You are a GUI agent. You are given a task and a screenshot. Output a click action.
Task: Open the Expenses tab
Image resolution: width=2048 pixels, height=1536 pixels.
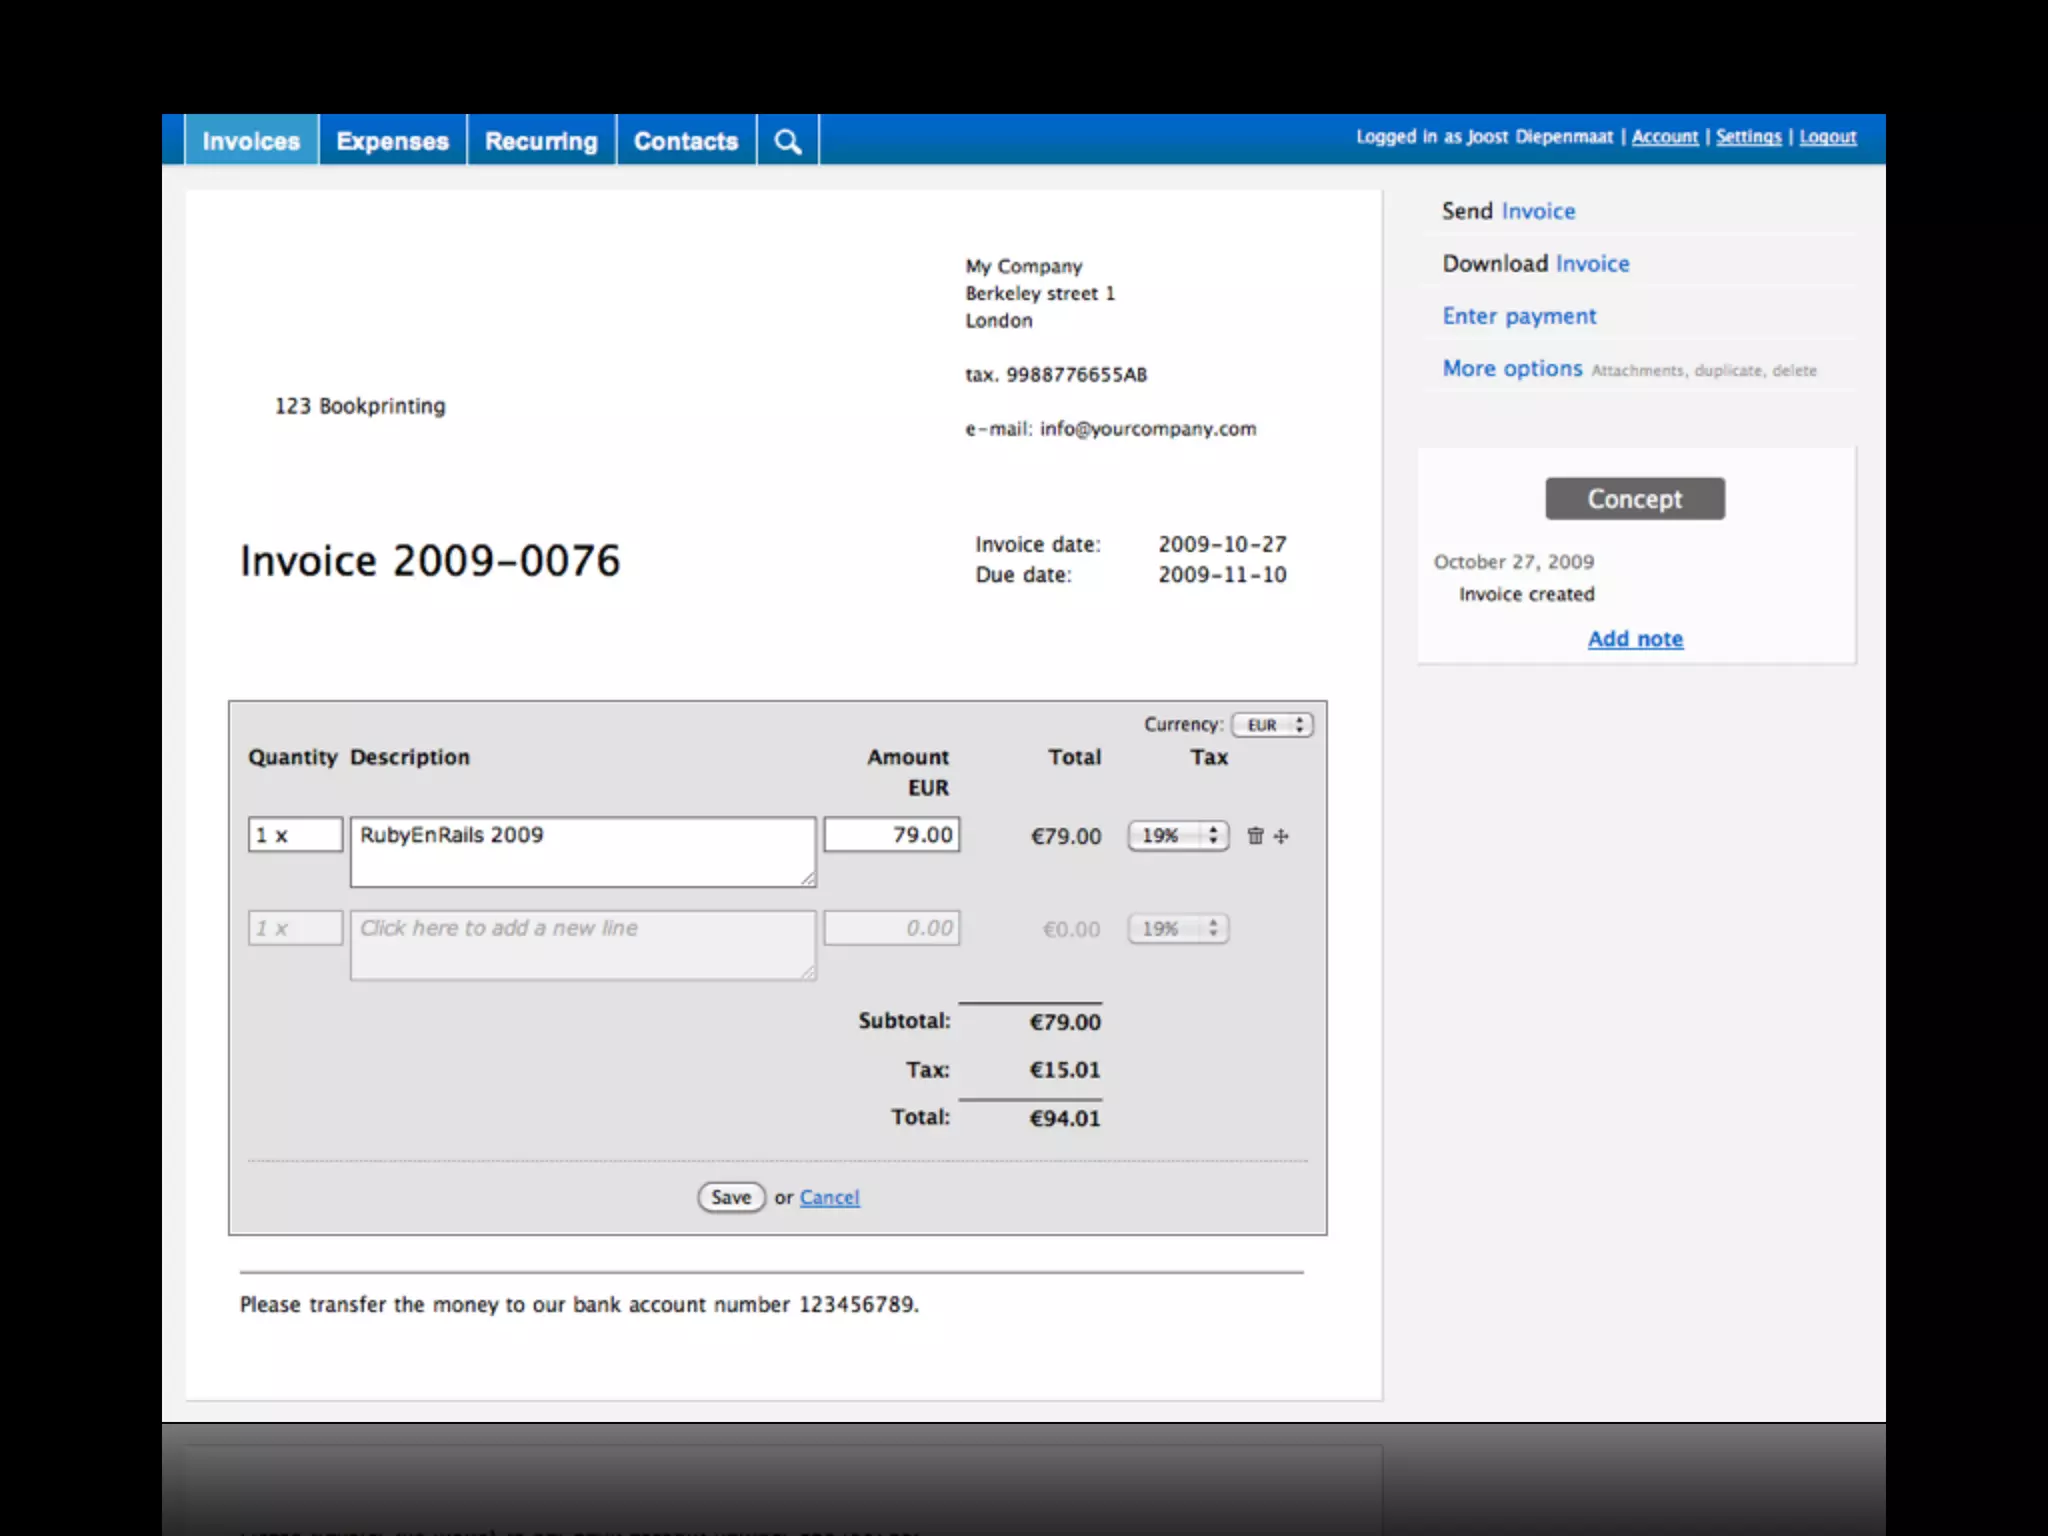pyautogui.click(x=392, y=141)
